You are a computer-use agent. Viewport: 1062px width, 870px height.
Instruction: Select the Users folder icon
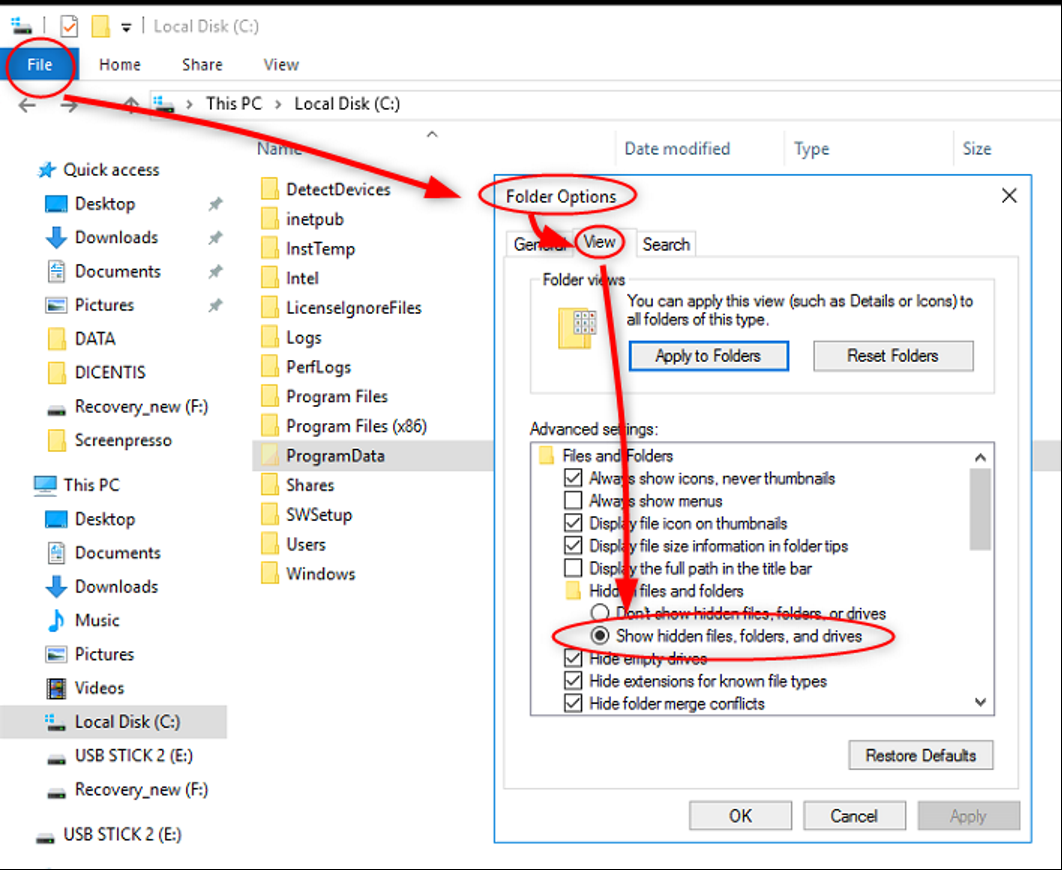click(270, 544)
